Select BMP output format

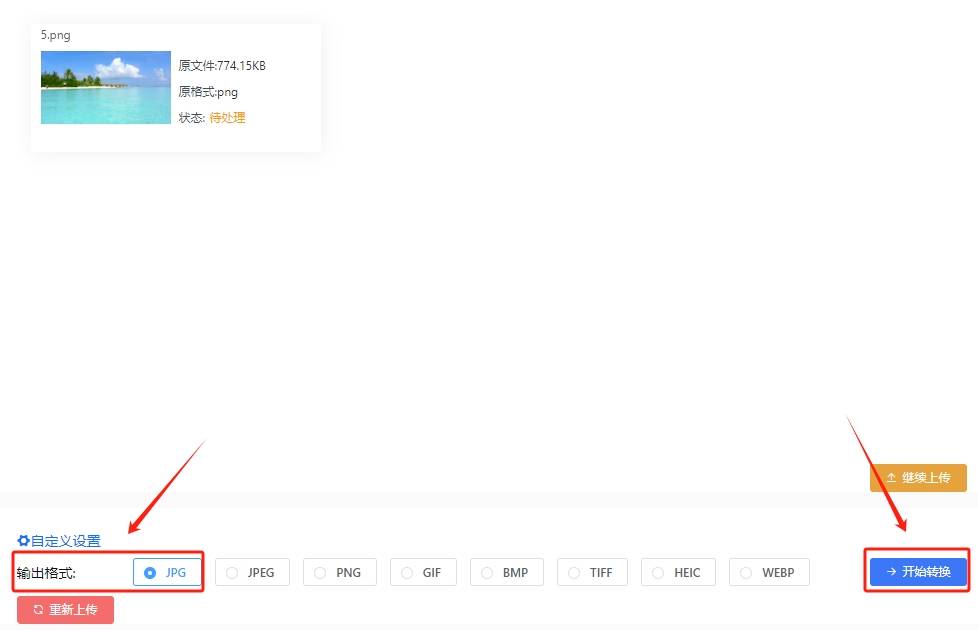506,572
